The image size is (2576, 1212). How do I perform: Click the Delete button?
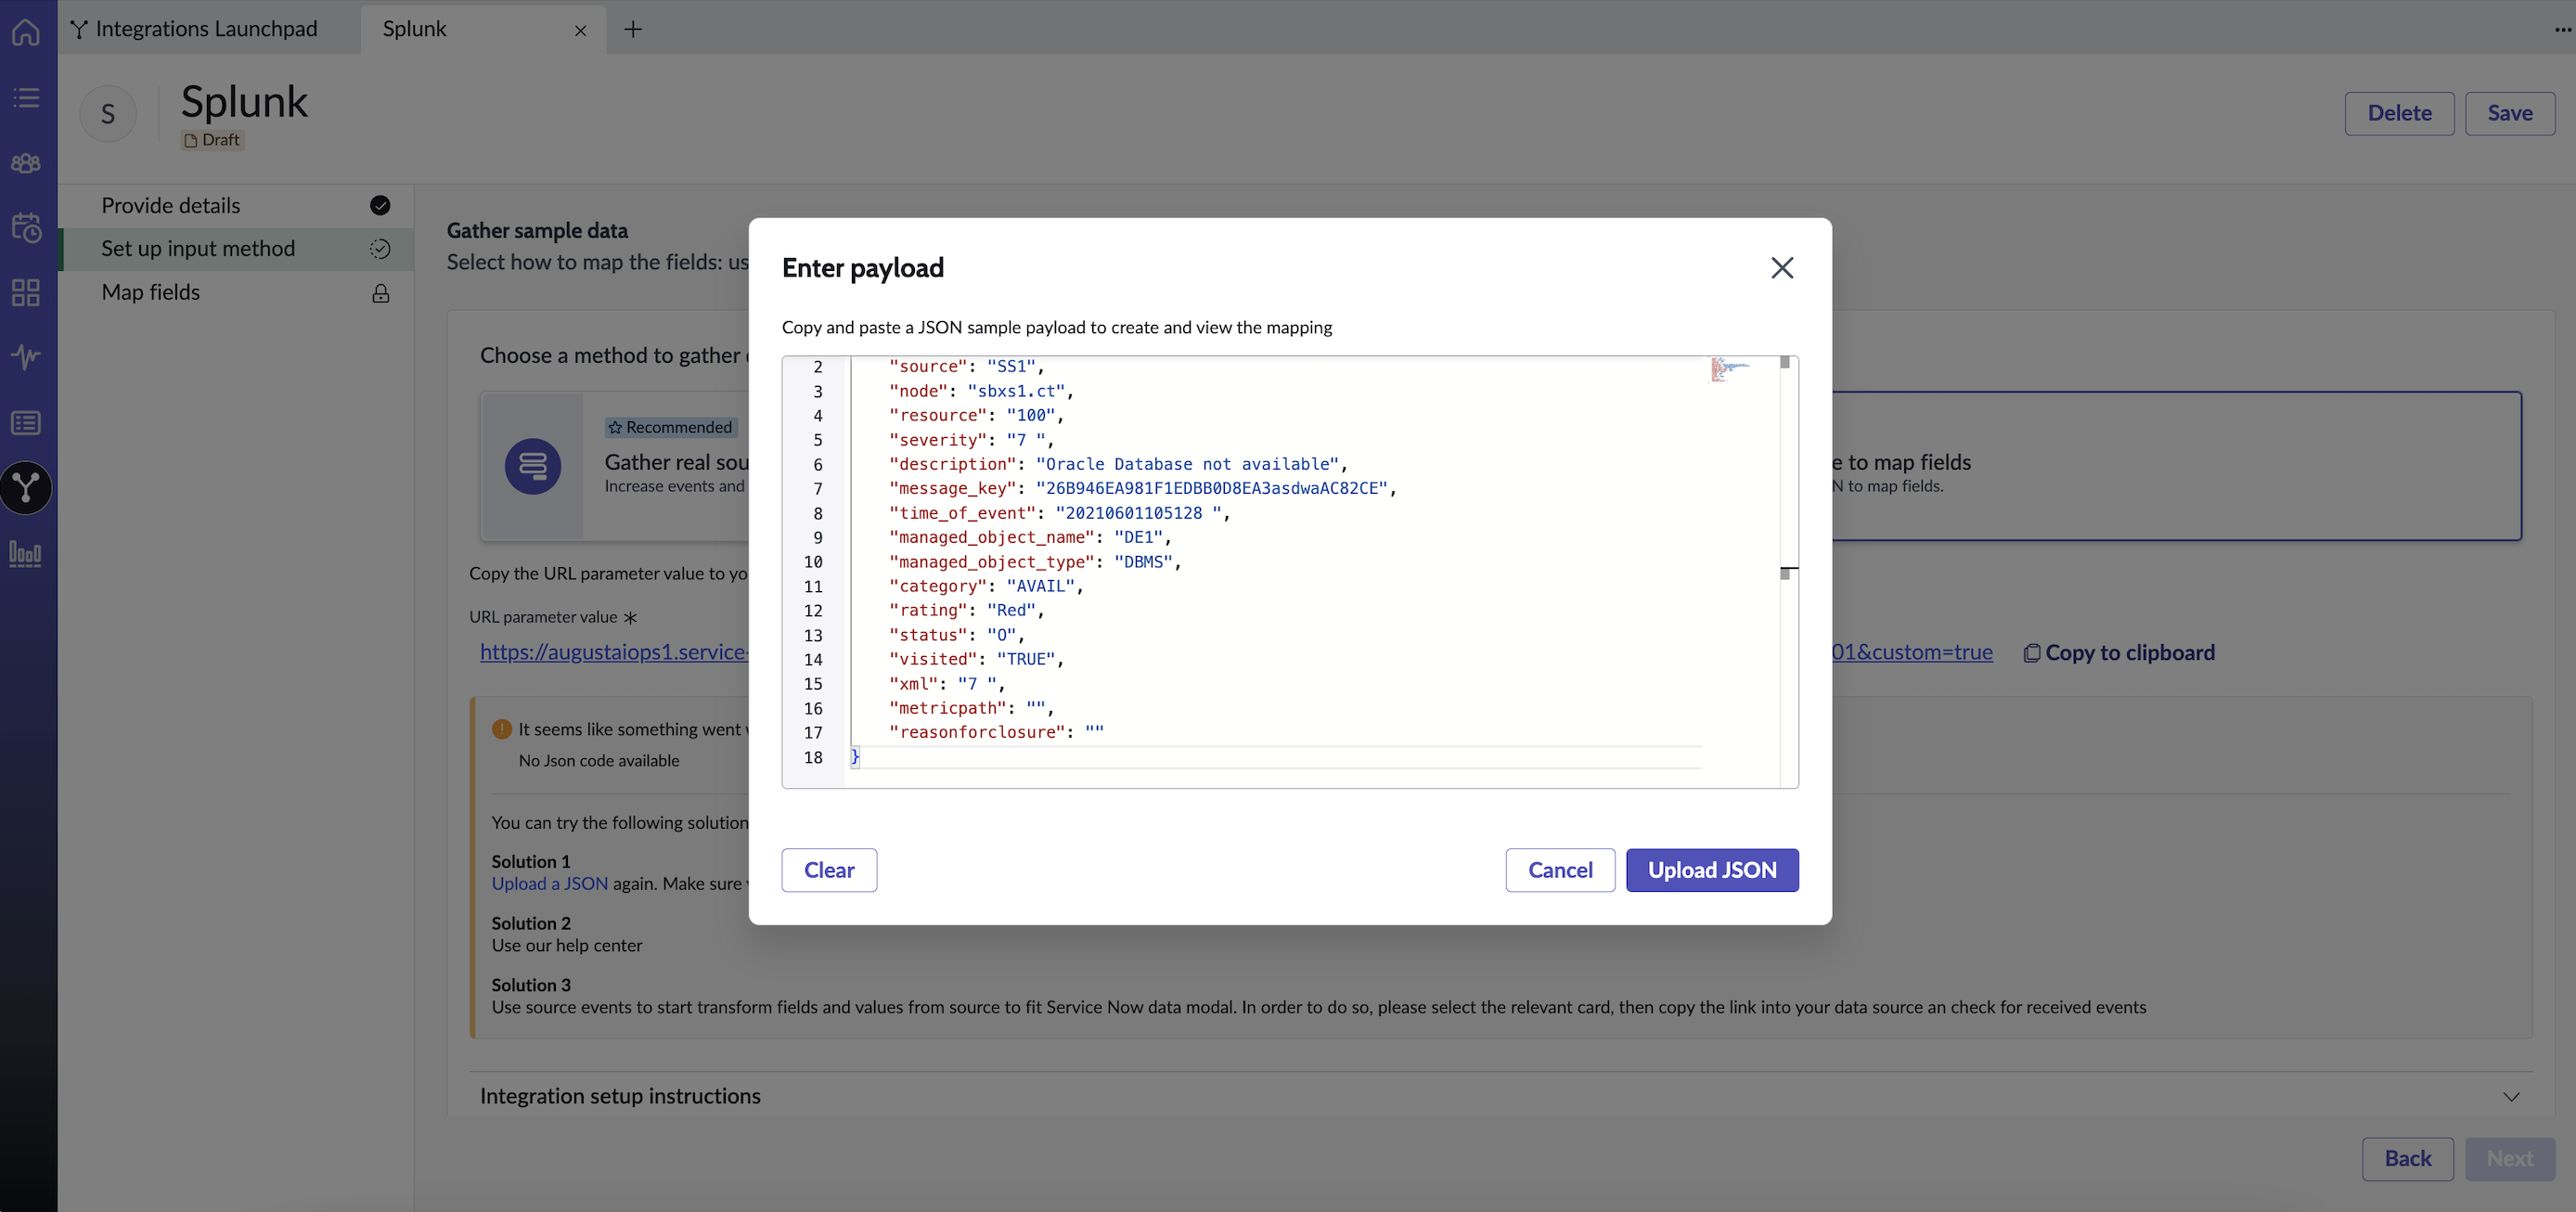pos(2399,113)
